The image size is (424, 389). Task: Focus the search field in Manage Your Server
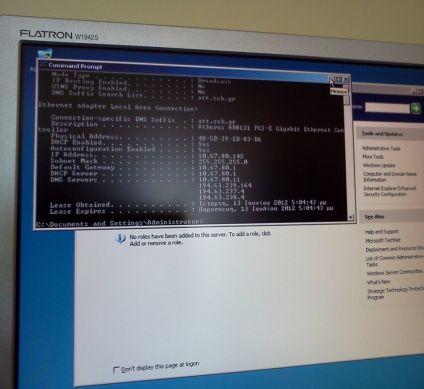coord(387,107)
